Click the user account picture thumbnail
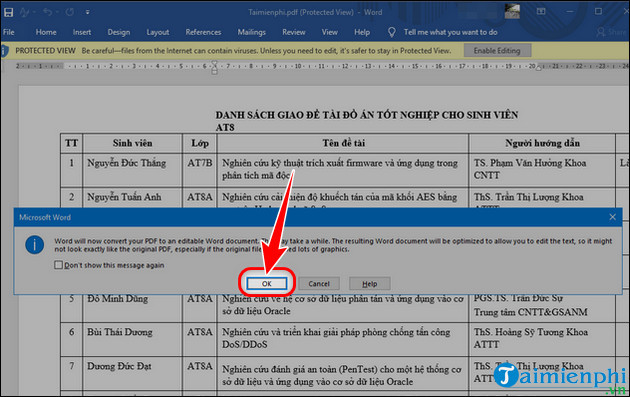Screen dimensions: 630x397 (x=512, y=11)
